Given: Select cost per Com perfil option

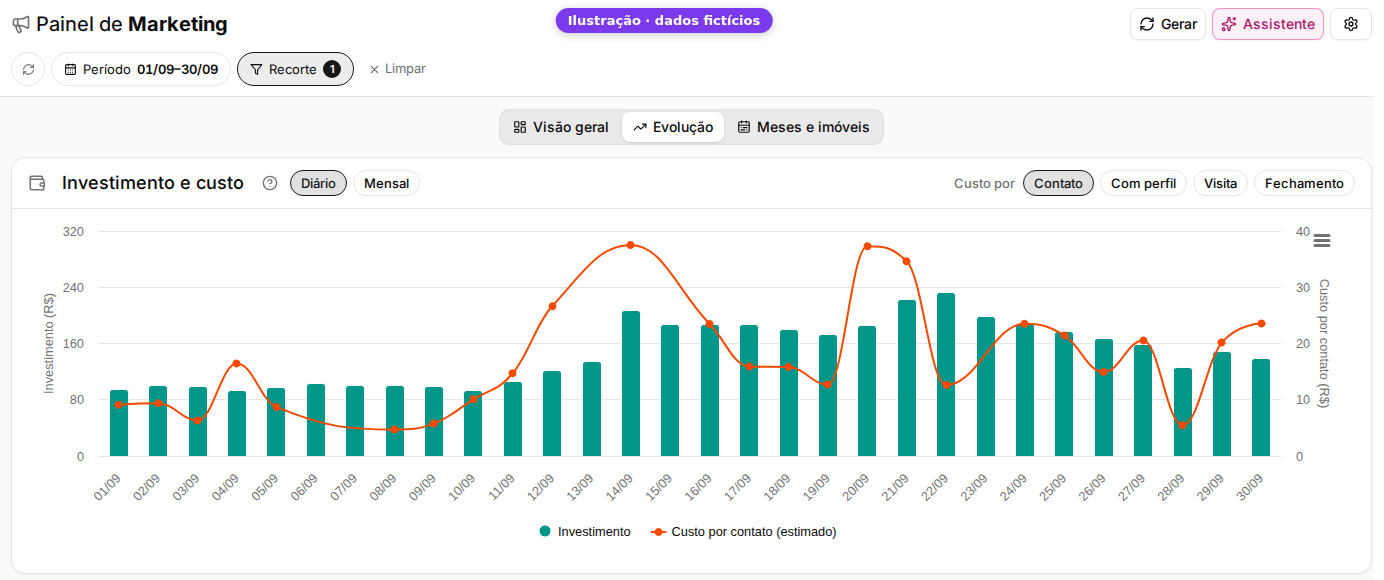Looking at the screenshot, I should click(x=1143, y=183).
